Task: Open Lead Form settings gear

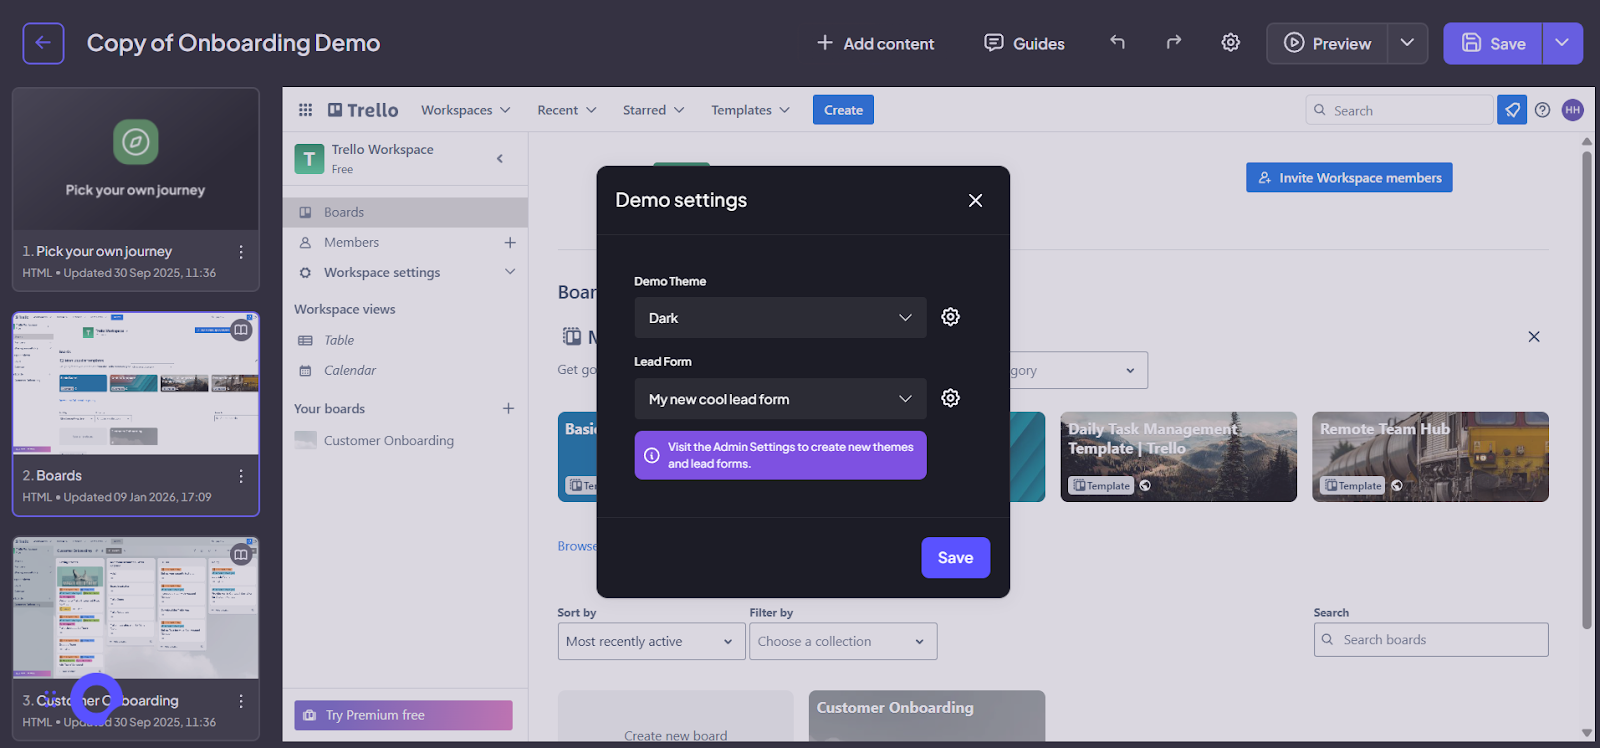Action: click(951, 398)
